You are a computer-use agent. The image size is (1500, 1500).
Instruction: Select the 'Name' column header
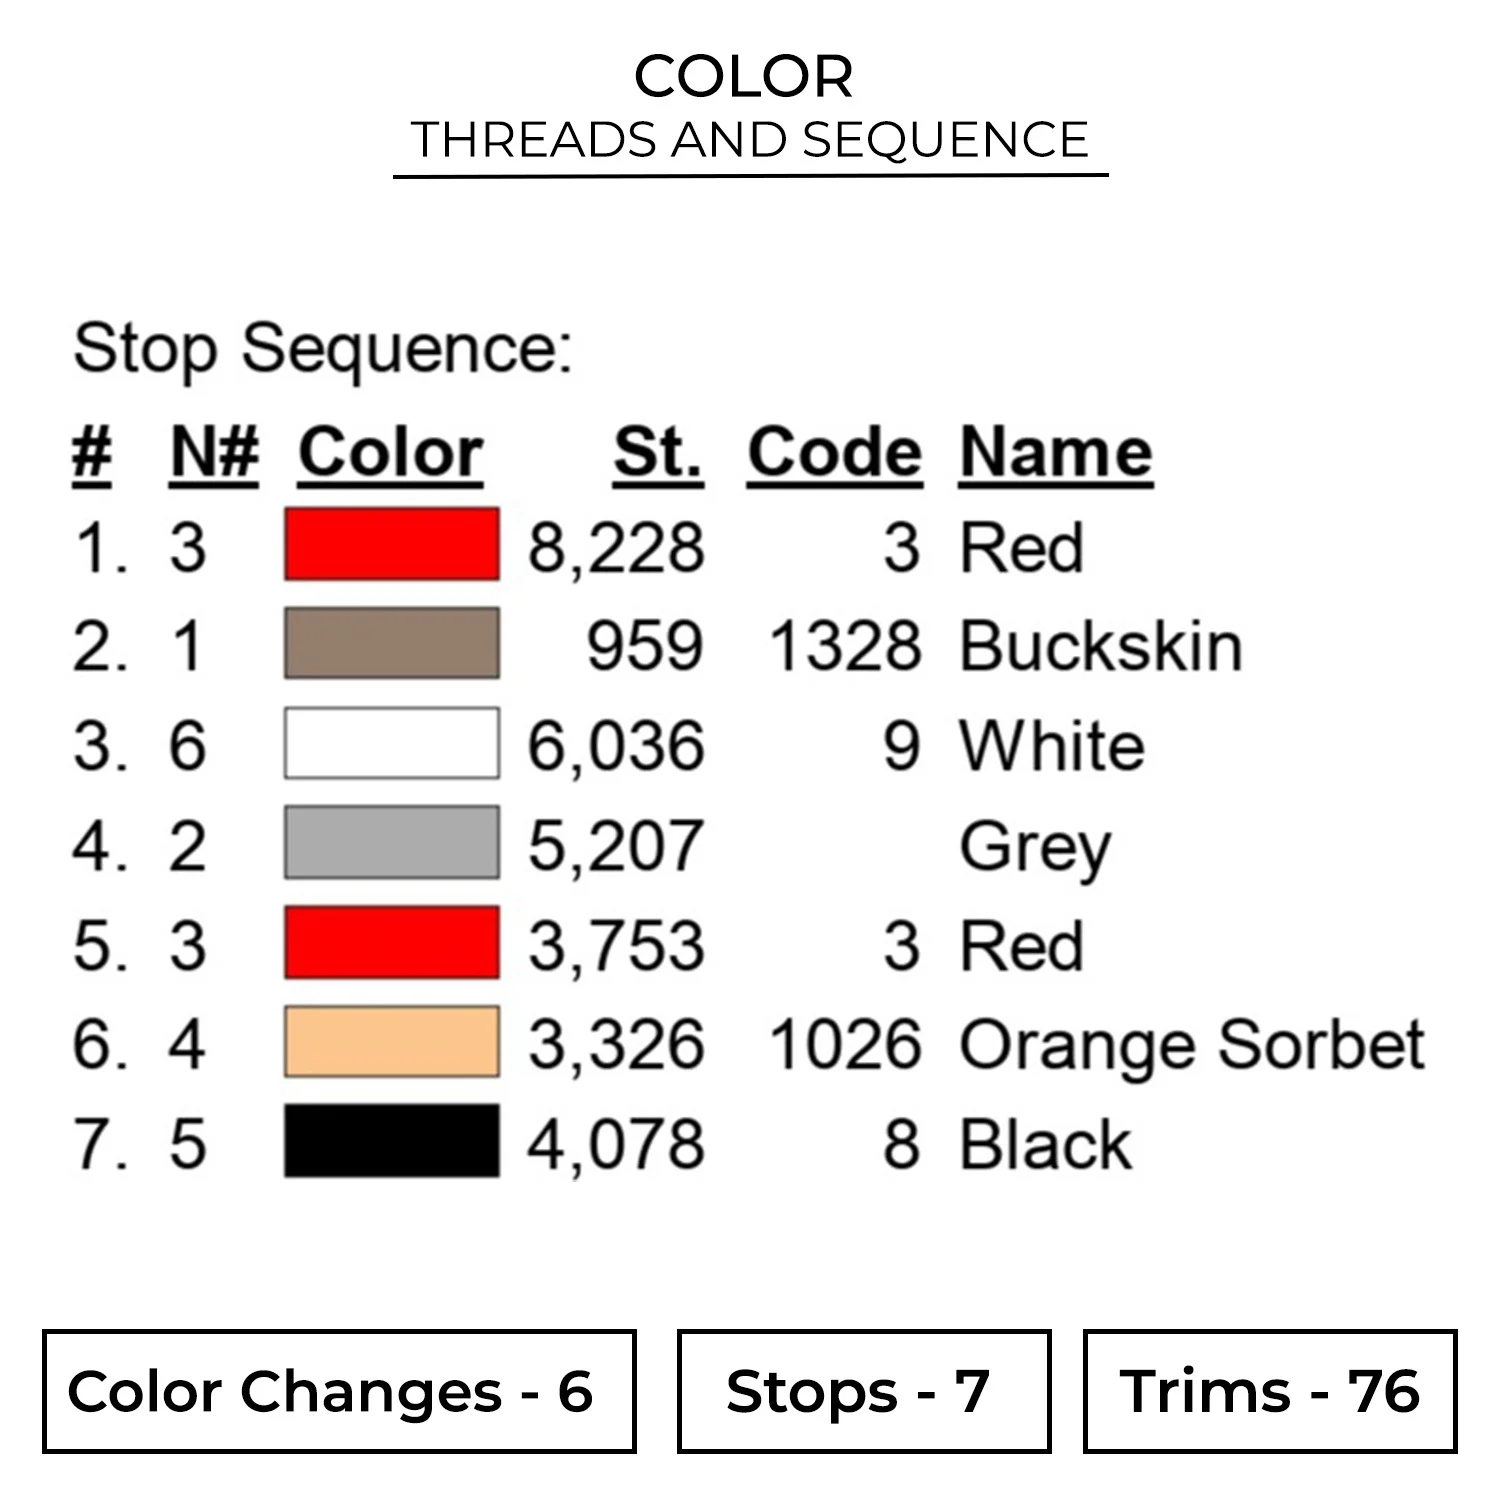click(x=1055, y=453)
